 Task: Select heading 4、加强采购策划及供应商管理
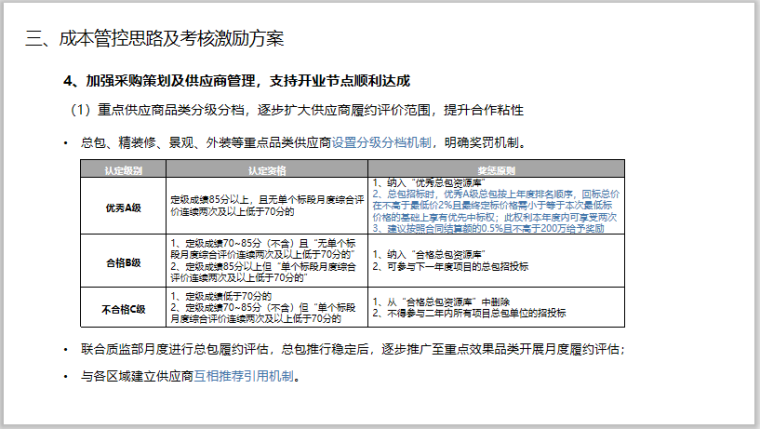pyautogui.click(x=238, y=81)
